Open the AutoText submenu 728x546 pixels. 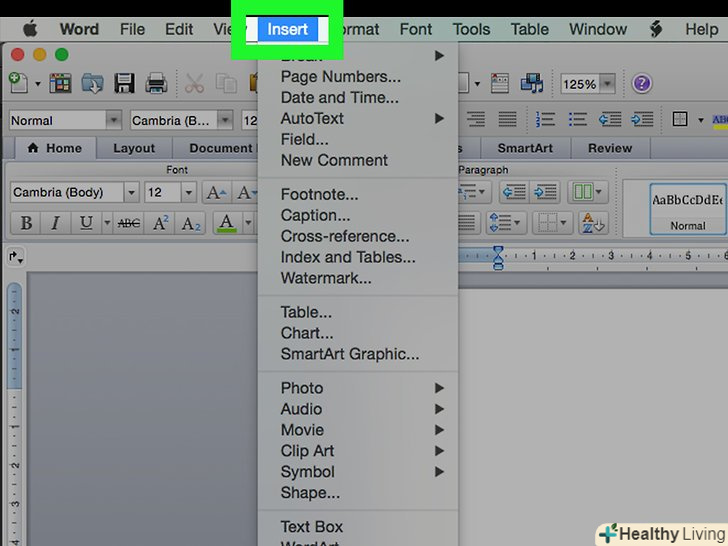pos(358,118)
